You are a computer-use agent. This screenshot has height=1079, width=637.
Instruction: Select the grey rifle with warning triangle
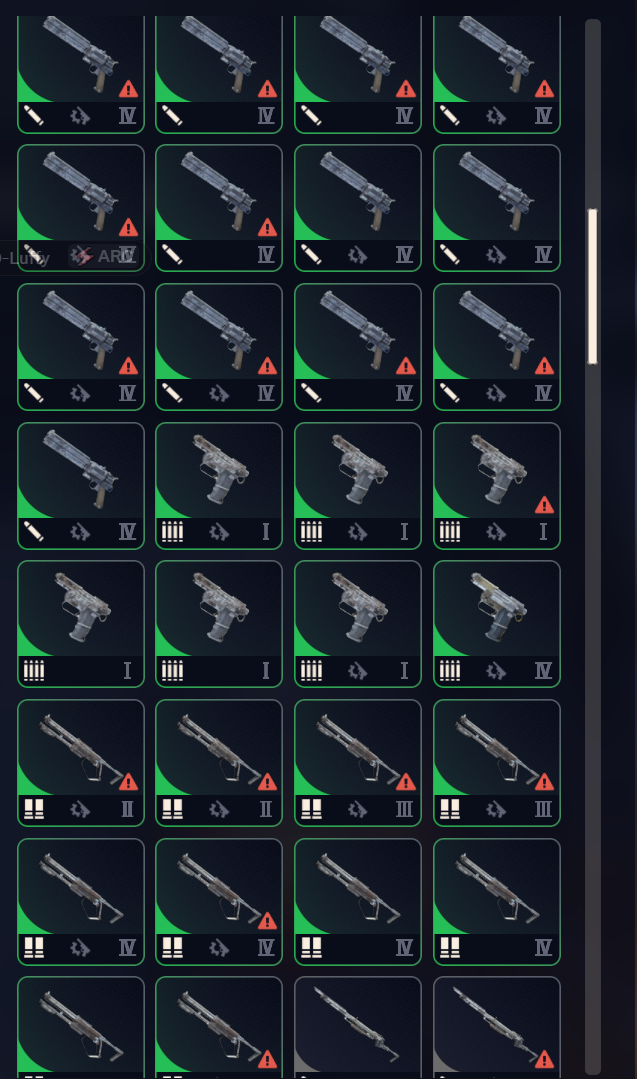(497, 1027)
